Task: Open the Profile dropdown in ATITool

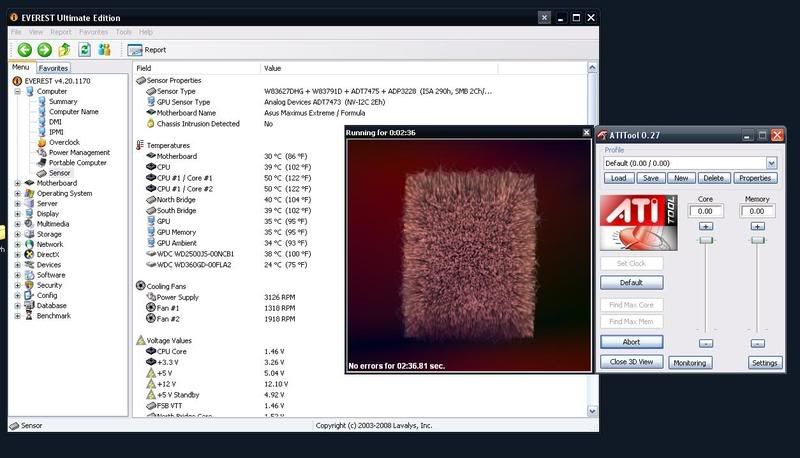Action: point(771,163)
